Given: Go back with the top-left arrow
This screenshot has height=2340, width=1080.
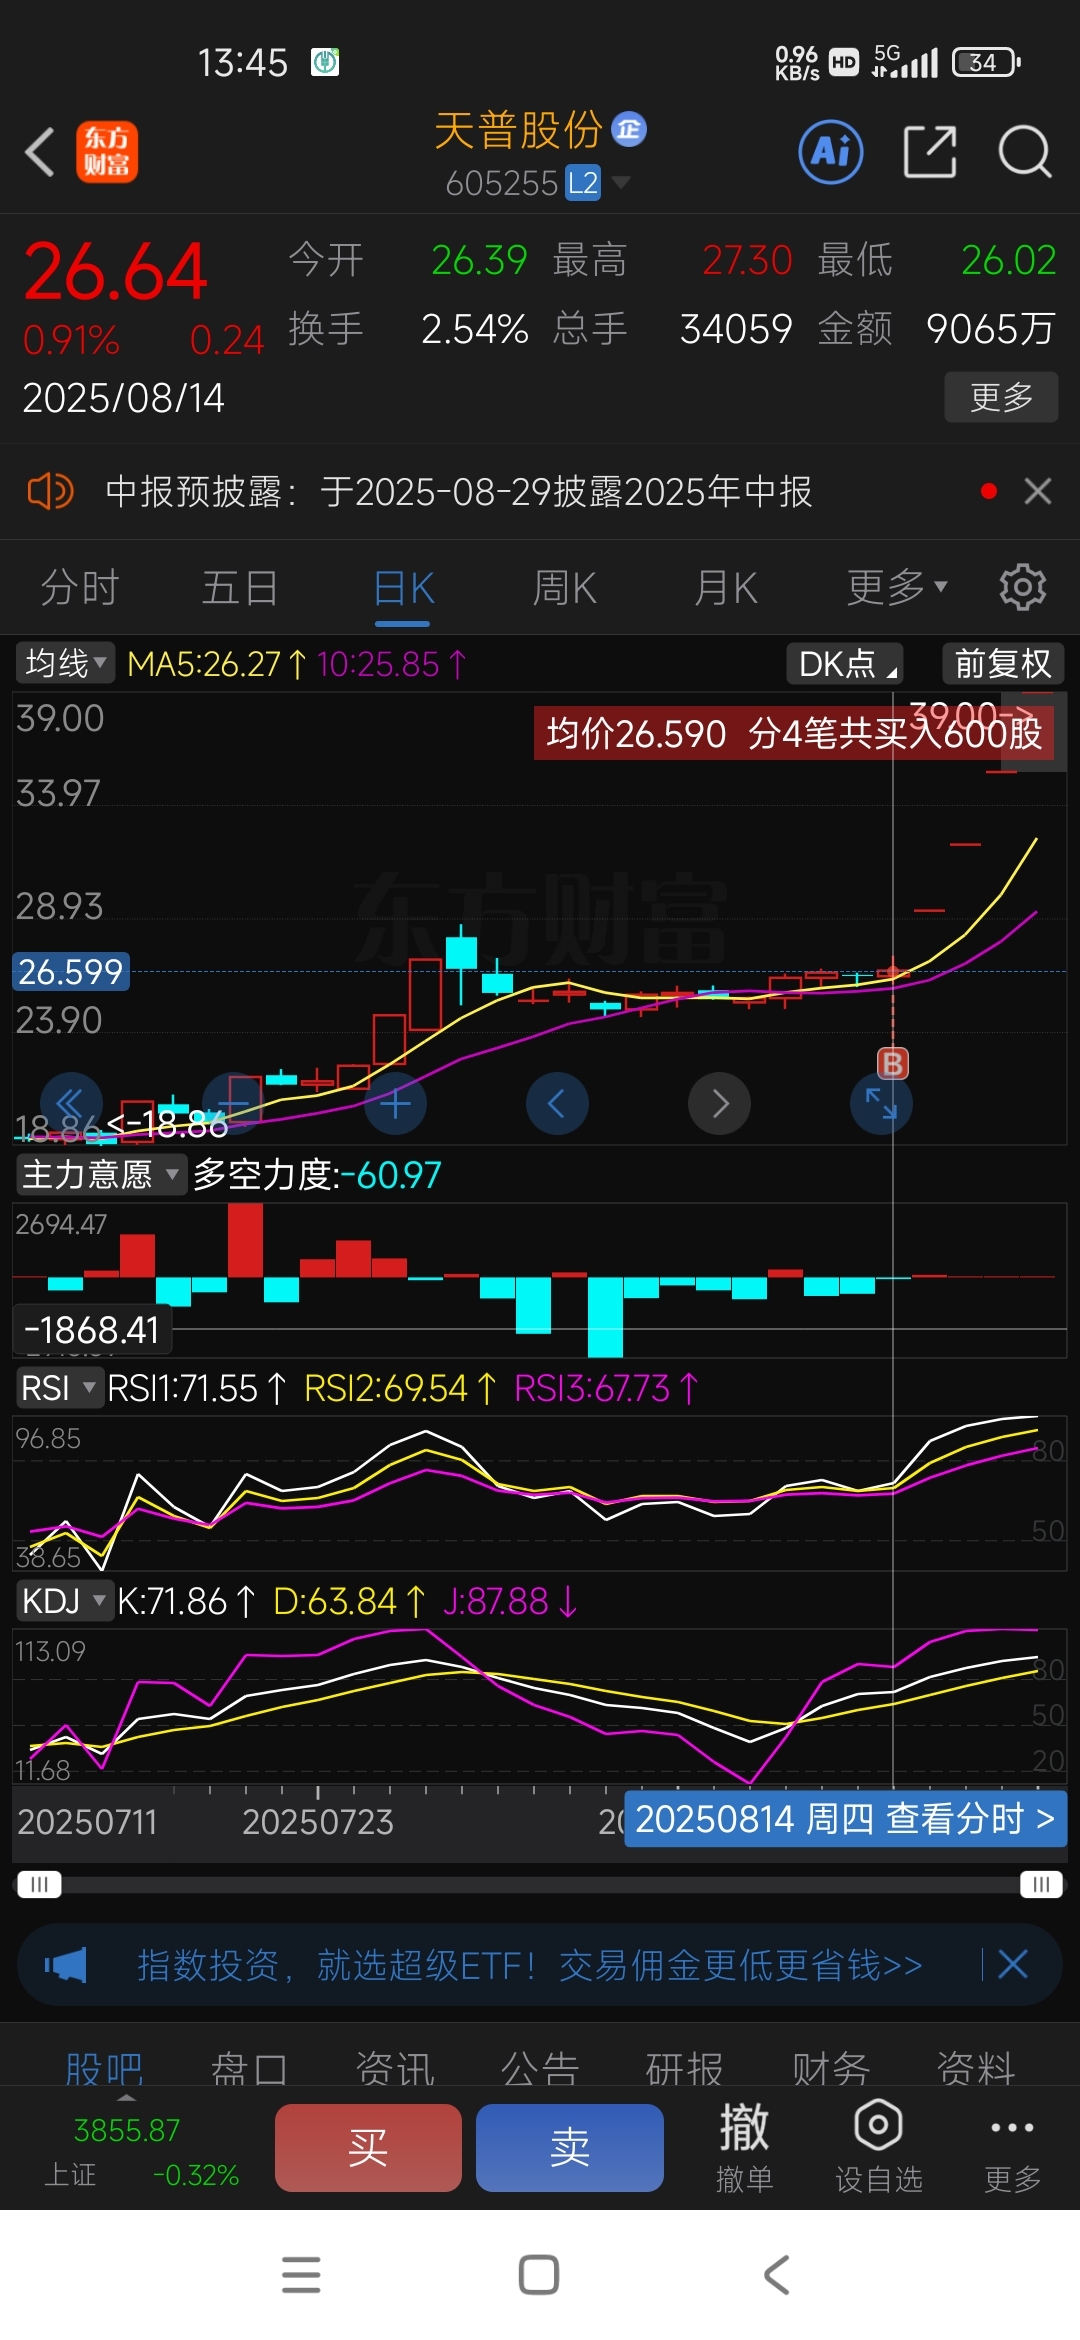Looking at the screenshot, I should pyautogui.click(x=40, y=152).
